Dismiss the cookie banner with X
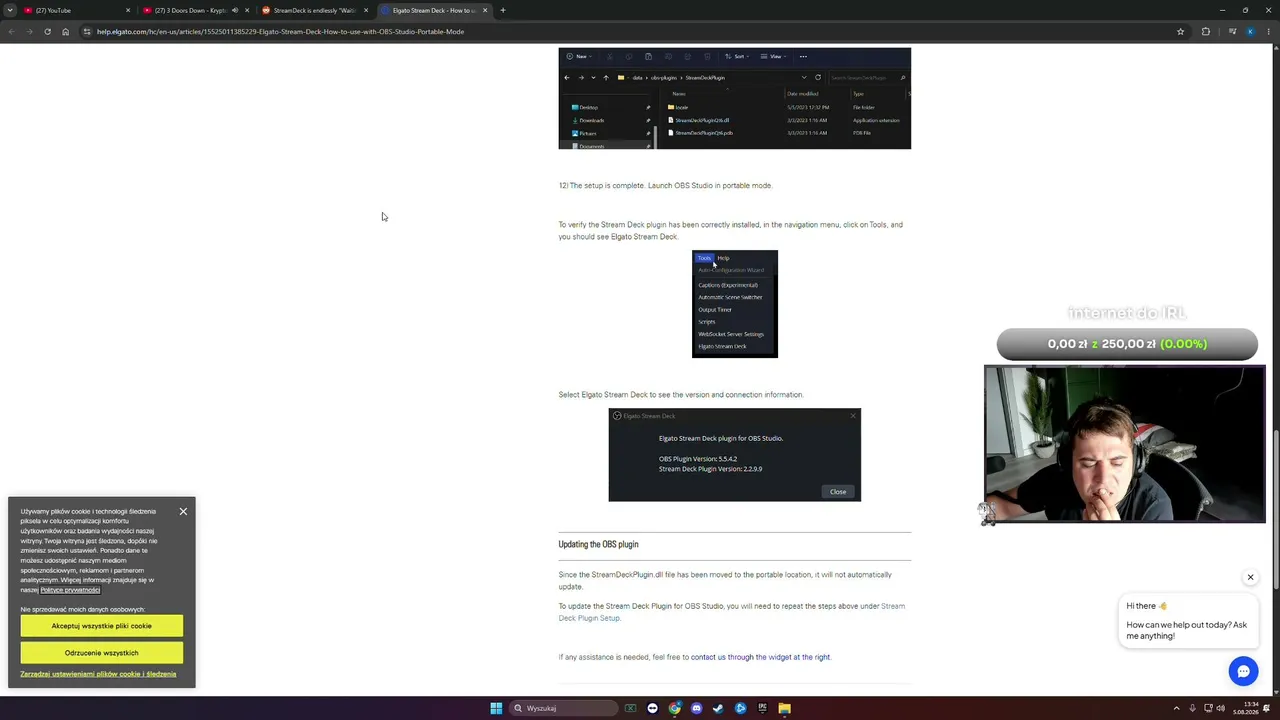Screen dimensions: 1280x720 (183, 511)
